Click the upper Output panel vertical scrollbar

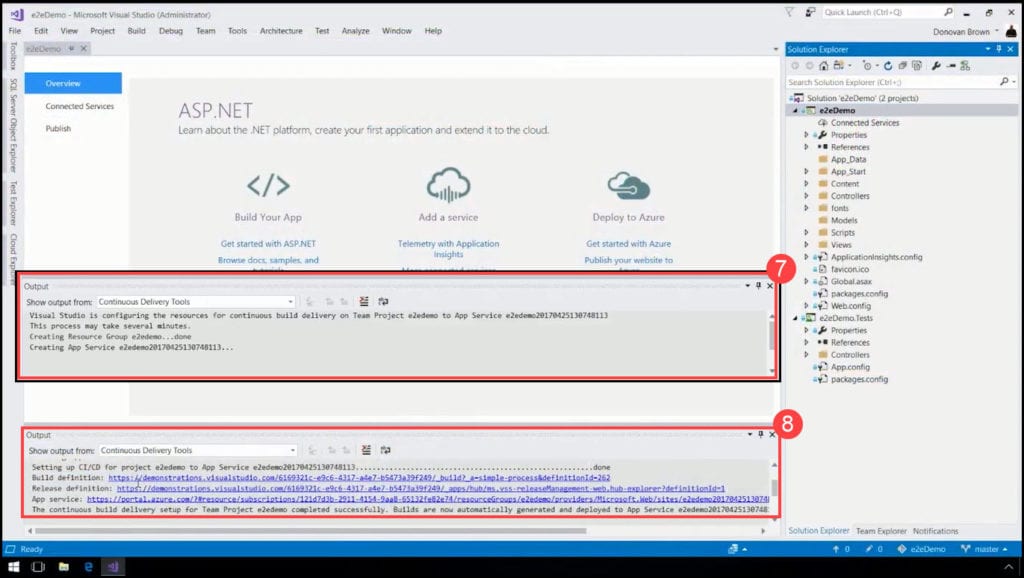coord(771,336)
